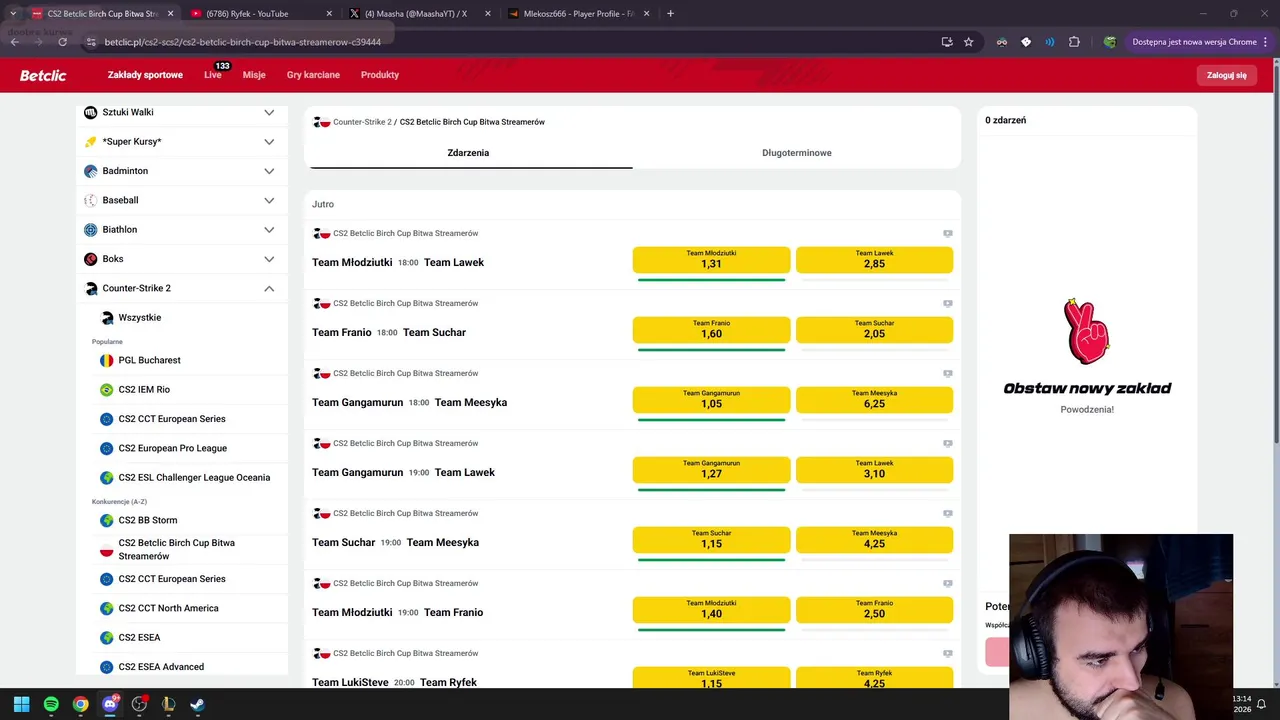The width and height of the screenshot is (1280, 720).
Task: Select the Zdarzenia tab
Action: [x=468, y=153]
